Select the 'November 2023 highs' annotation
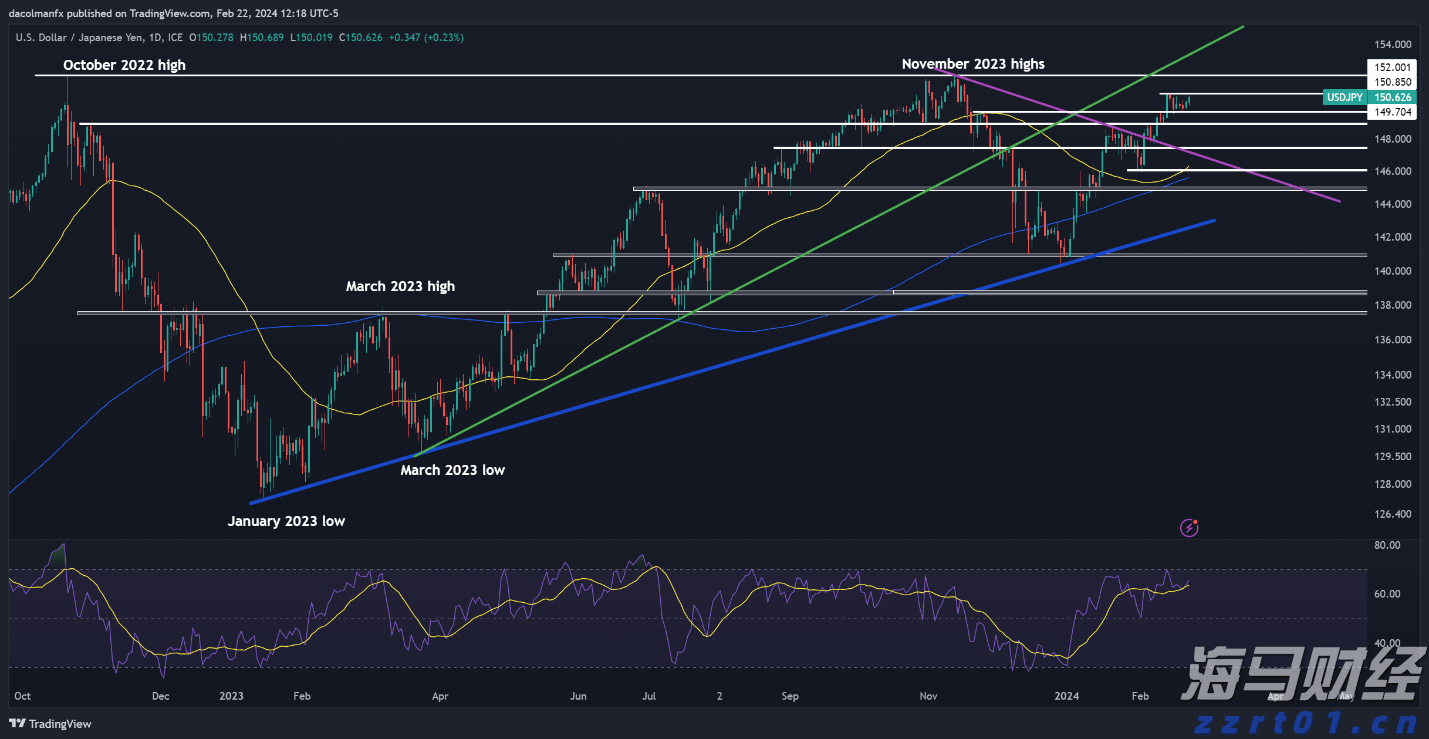This screenshot has height=739, width=1429. [x=972, y=64]
